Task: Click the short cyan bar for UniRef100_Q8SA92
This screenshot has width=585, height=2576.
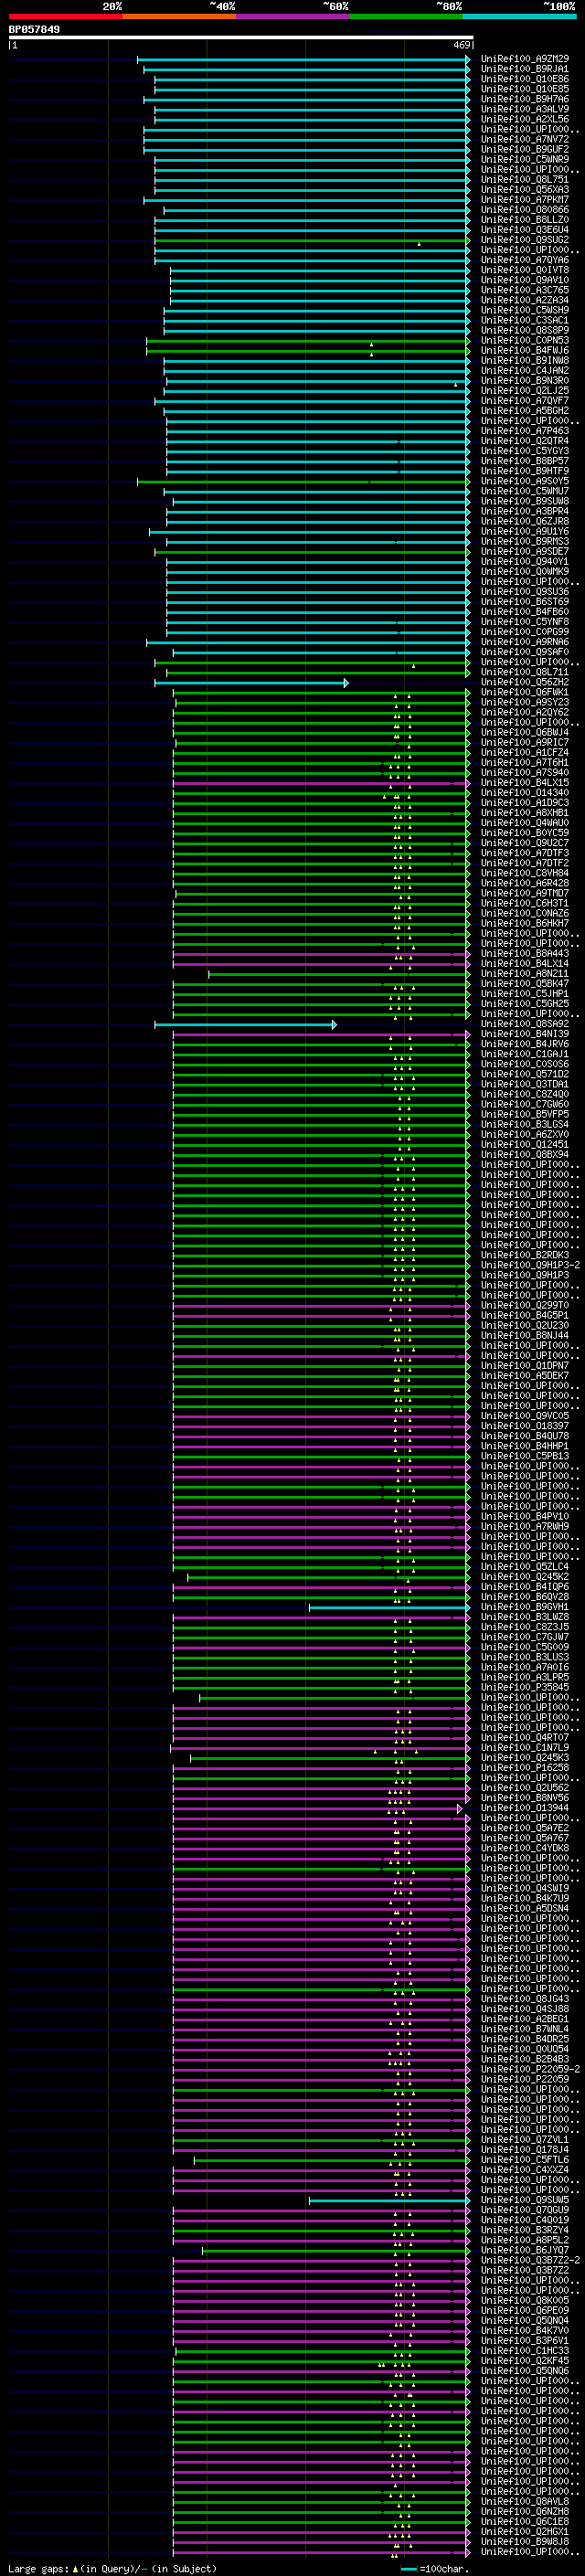Action: [246, 1024]
